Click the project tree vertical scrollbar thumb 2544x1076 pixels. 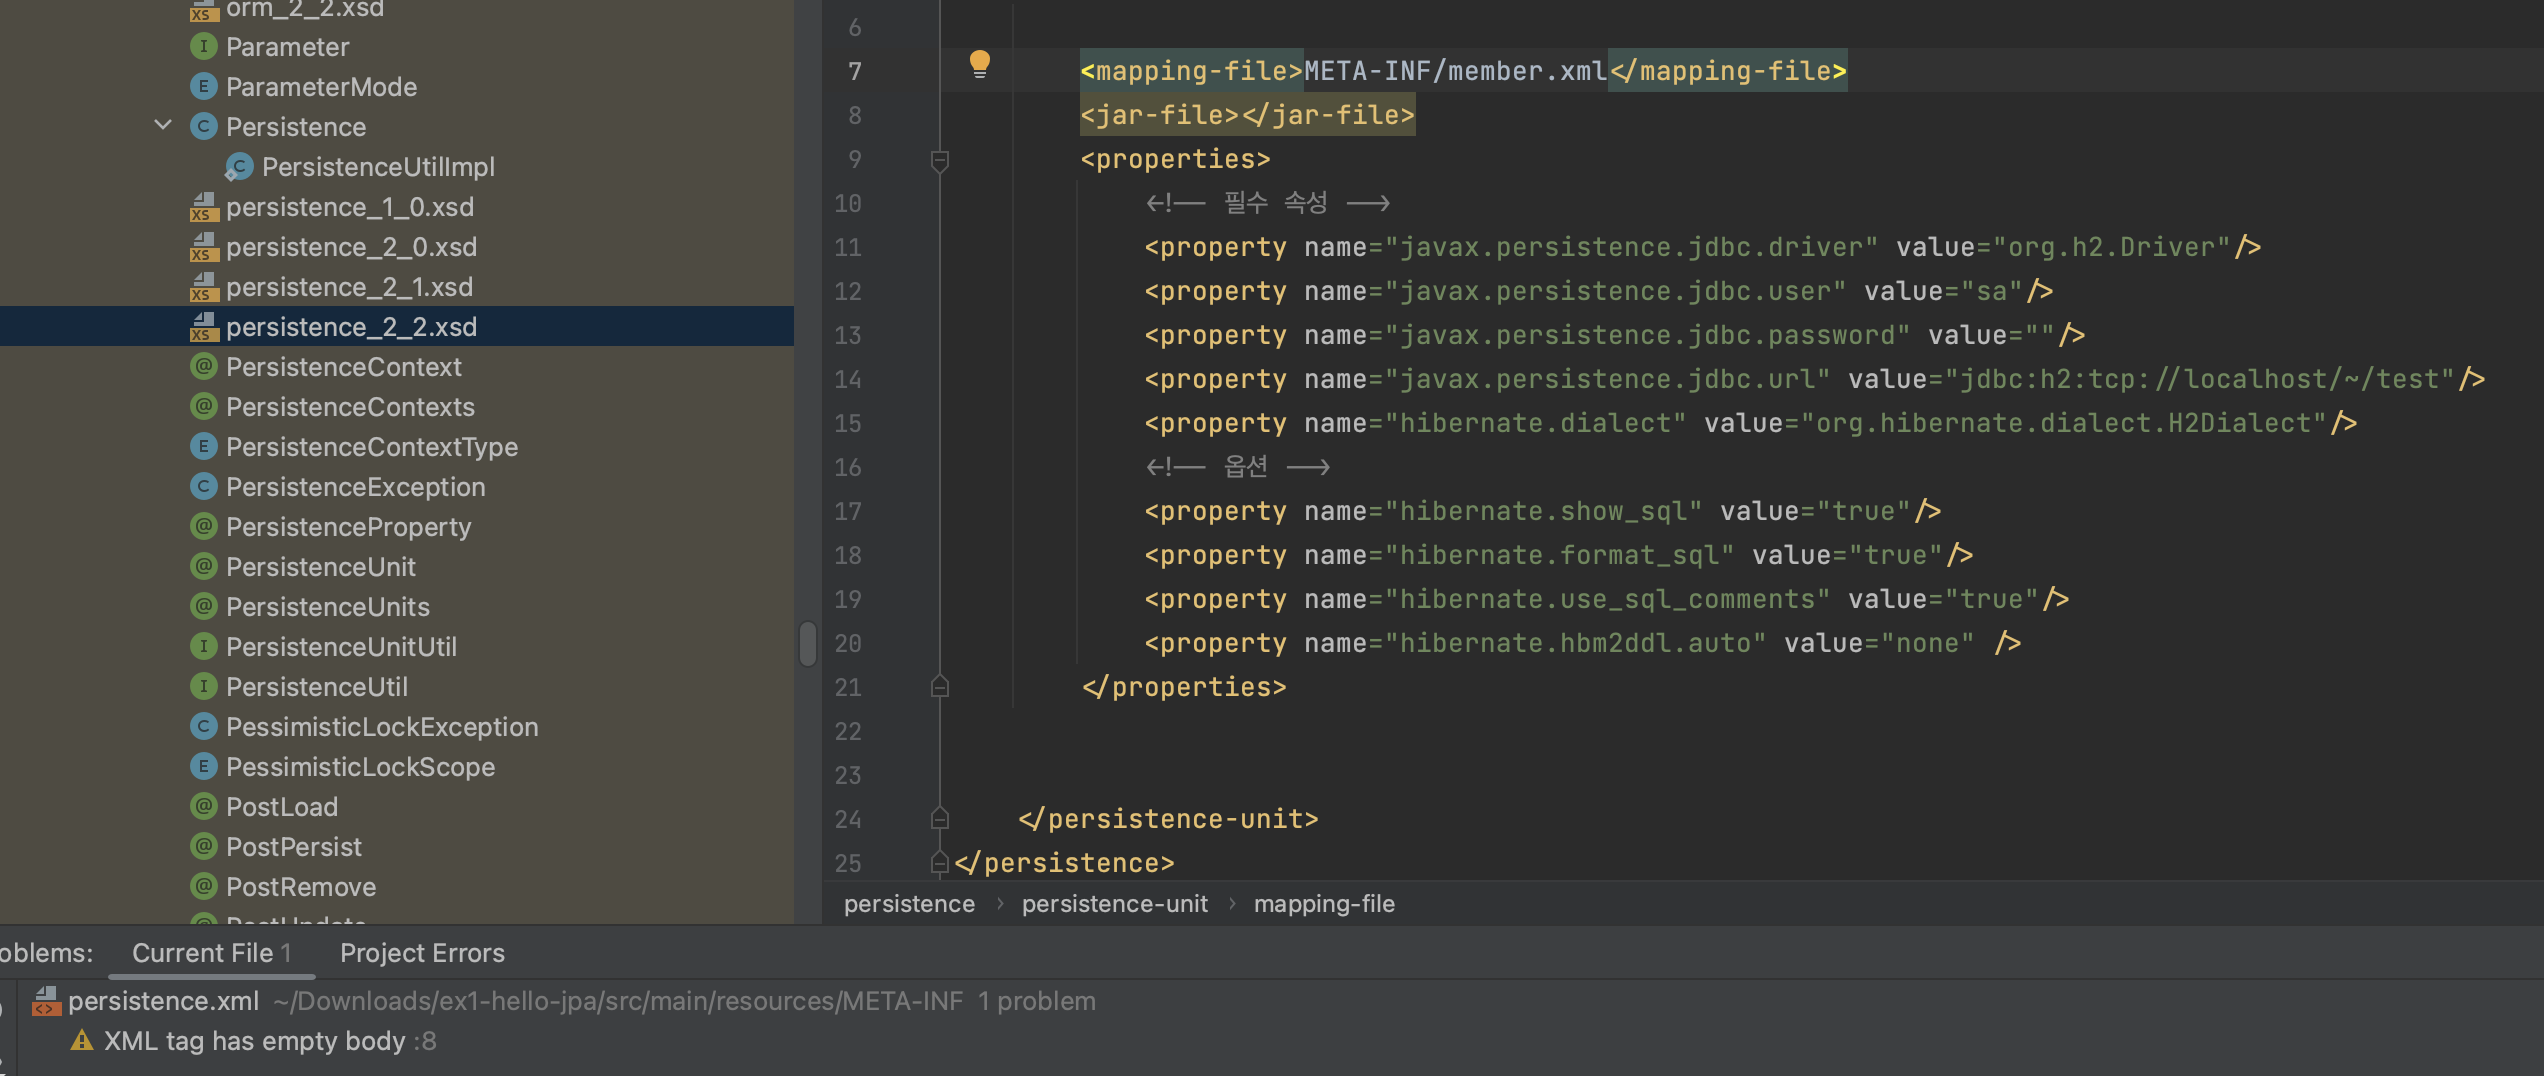tap(808, 643)
